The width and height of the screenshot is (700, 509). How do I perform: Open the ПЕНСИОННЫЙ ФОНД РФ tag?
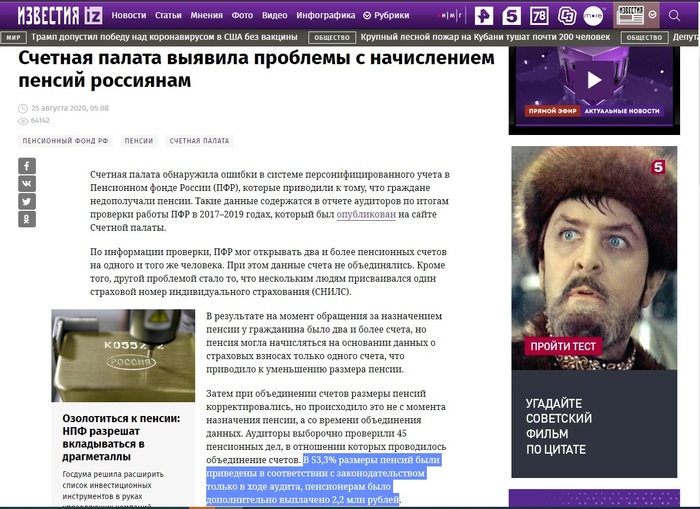[x=65, y=141]
